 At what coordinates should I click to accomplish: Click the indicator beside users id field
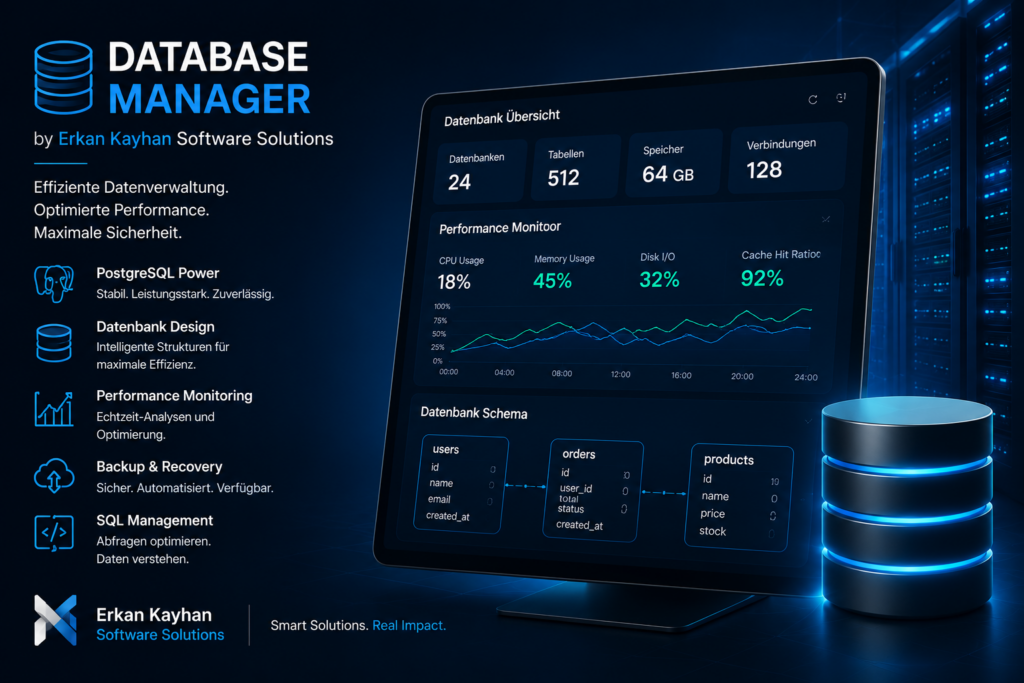click(x=492, y=469)
